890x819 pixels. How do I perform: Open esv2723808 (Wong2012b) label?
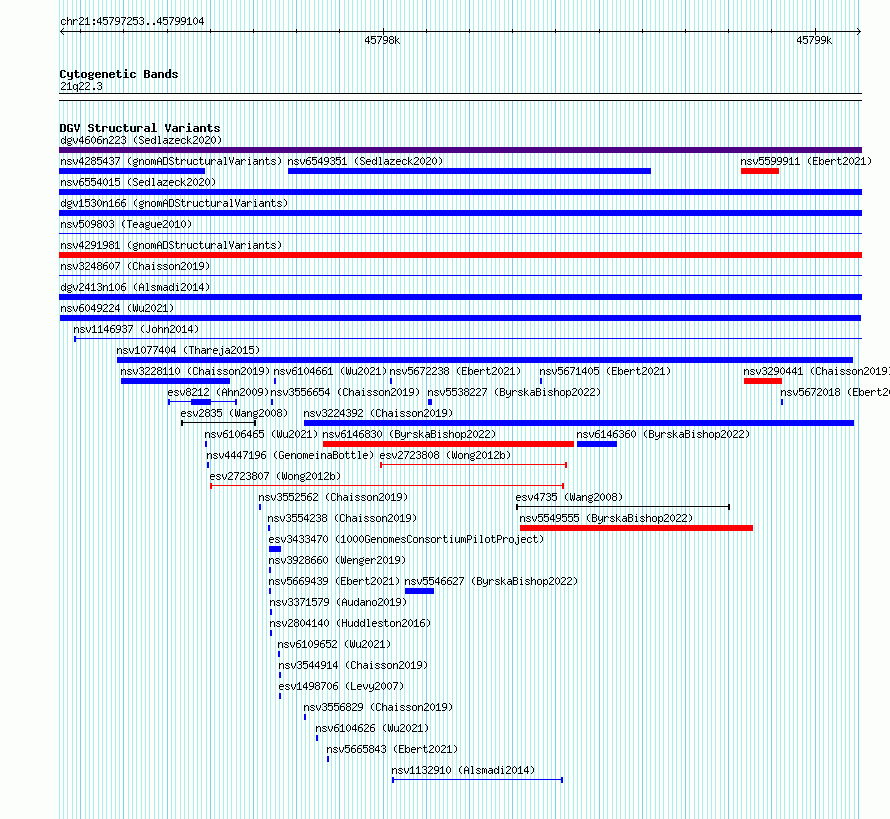tap(445, 455)
